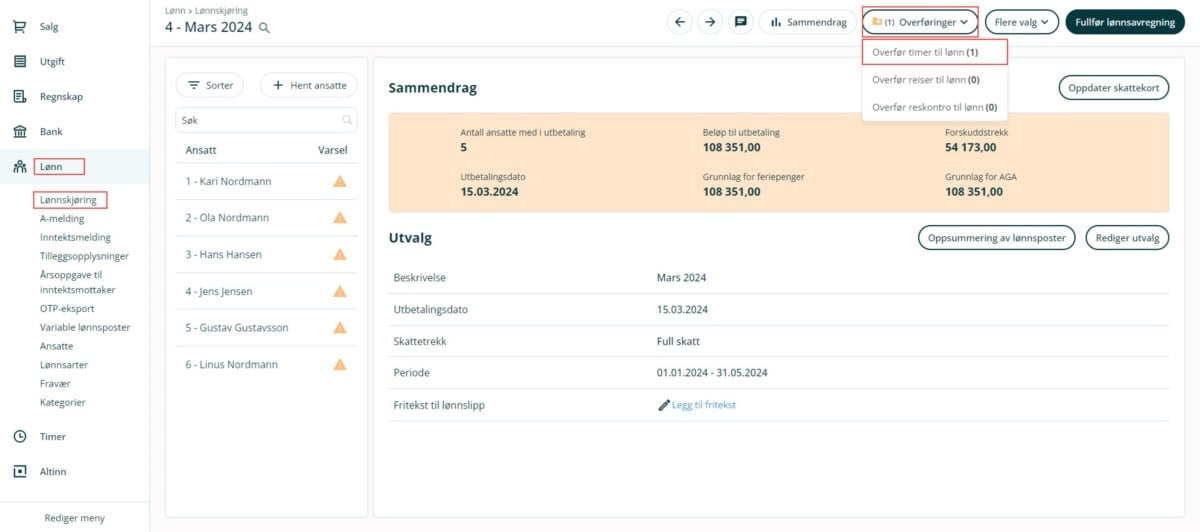Click the search icon beside 4 - Mars 2024

(x=265, y=28)
